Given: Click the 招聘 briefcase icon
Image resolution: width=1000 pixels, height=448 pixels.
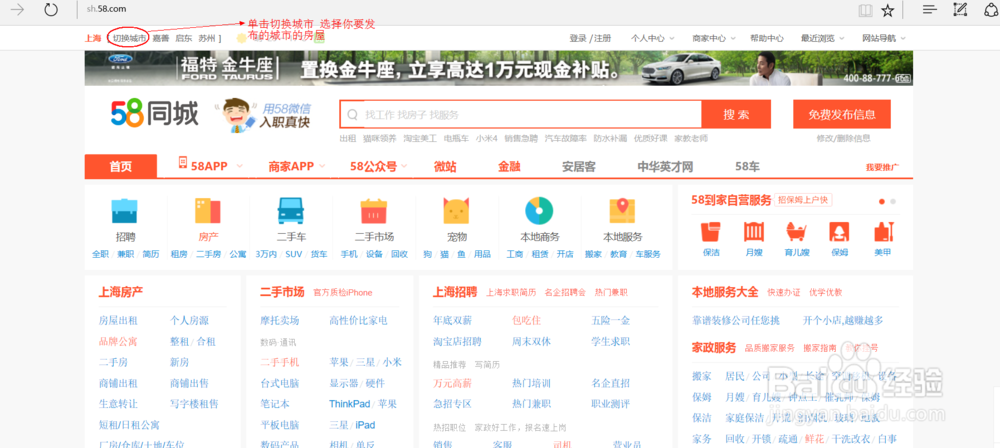Looking at the screenshot, I should (x=124, y=211).
